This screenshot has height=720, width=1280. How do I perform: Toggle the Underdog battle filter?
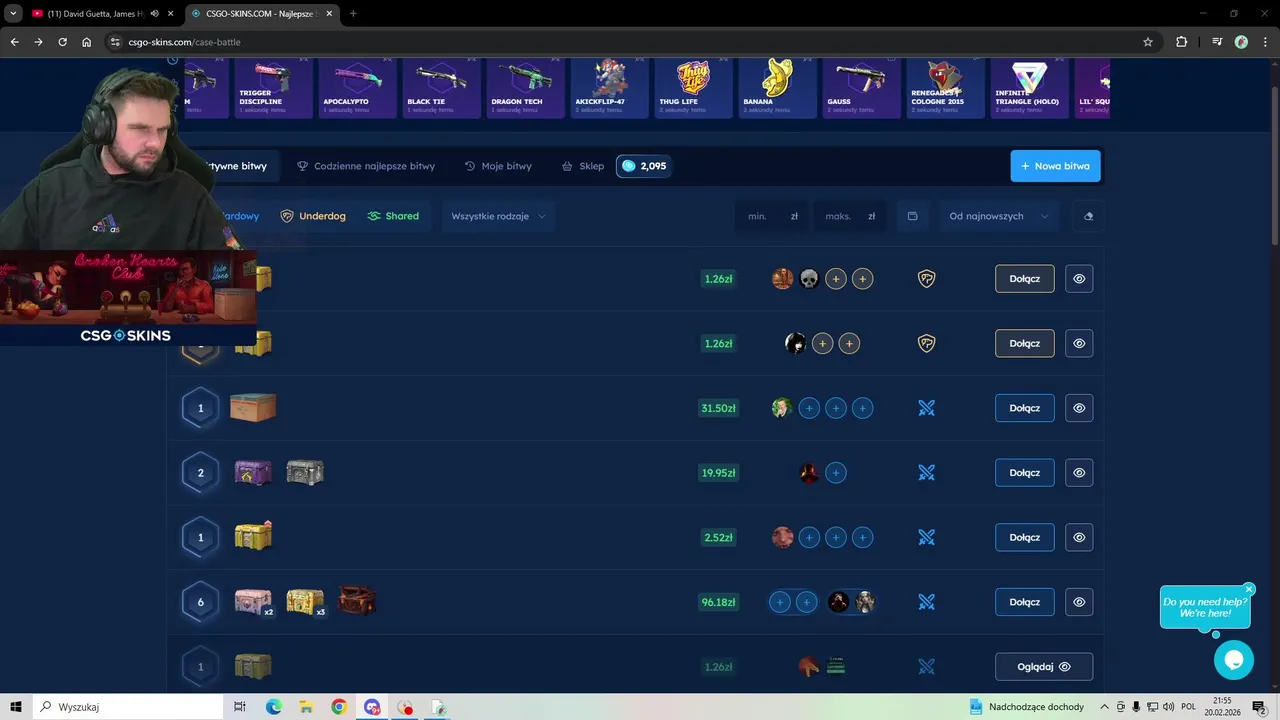coord(313,216)
